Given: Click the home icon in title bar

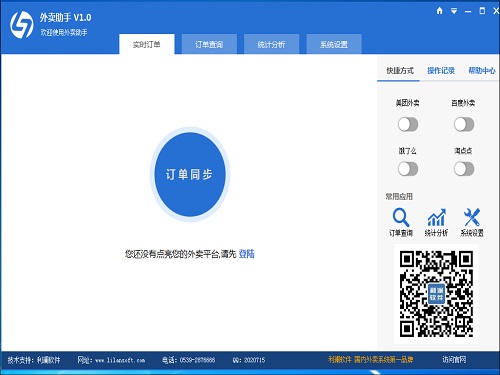Looking at the screenshot, I should [x=440, y=11].
